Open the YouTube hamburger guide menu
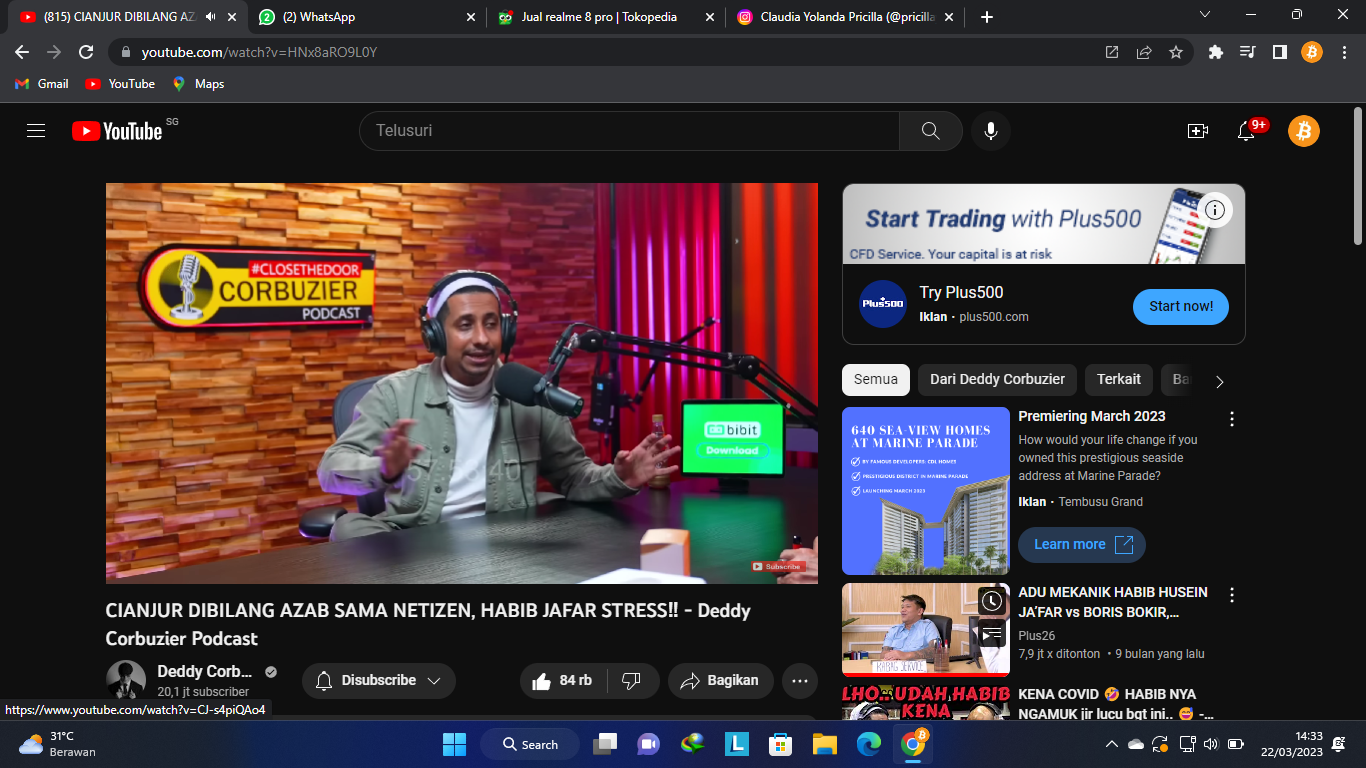Viewport: 1366px width, 768px height. pos(36,131)
